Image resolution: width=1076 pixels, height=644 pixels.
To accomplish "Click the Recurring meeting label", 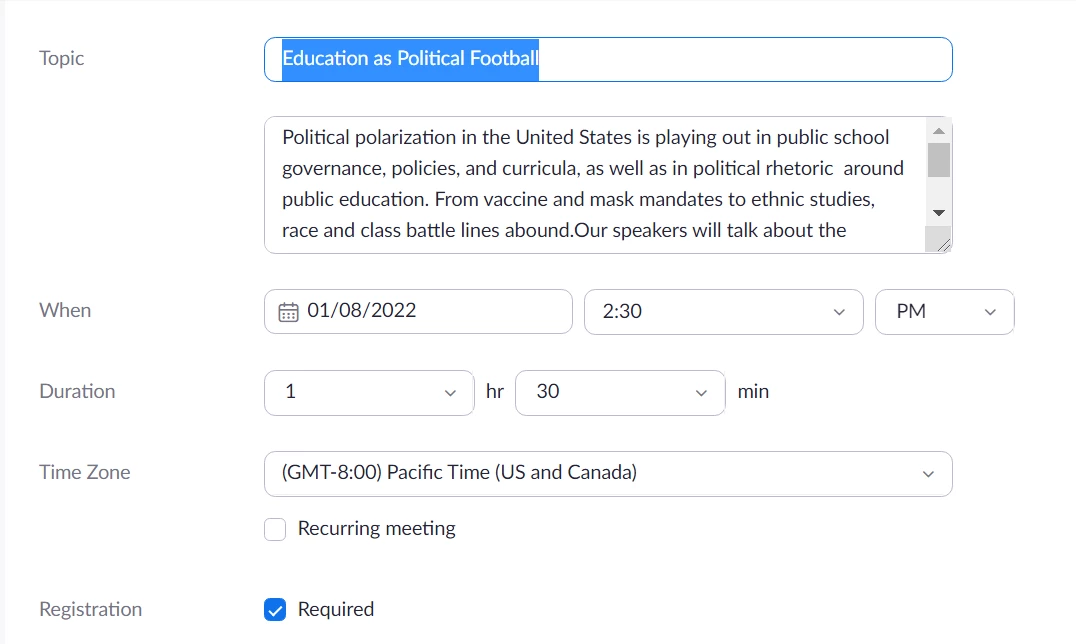I will [x=376, y=529].
